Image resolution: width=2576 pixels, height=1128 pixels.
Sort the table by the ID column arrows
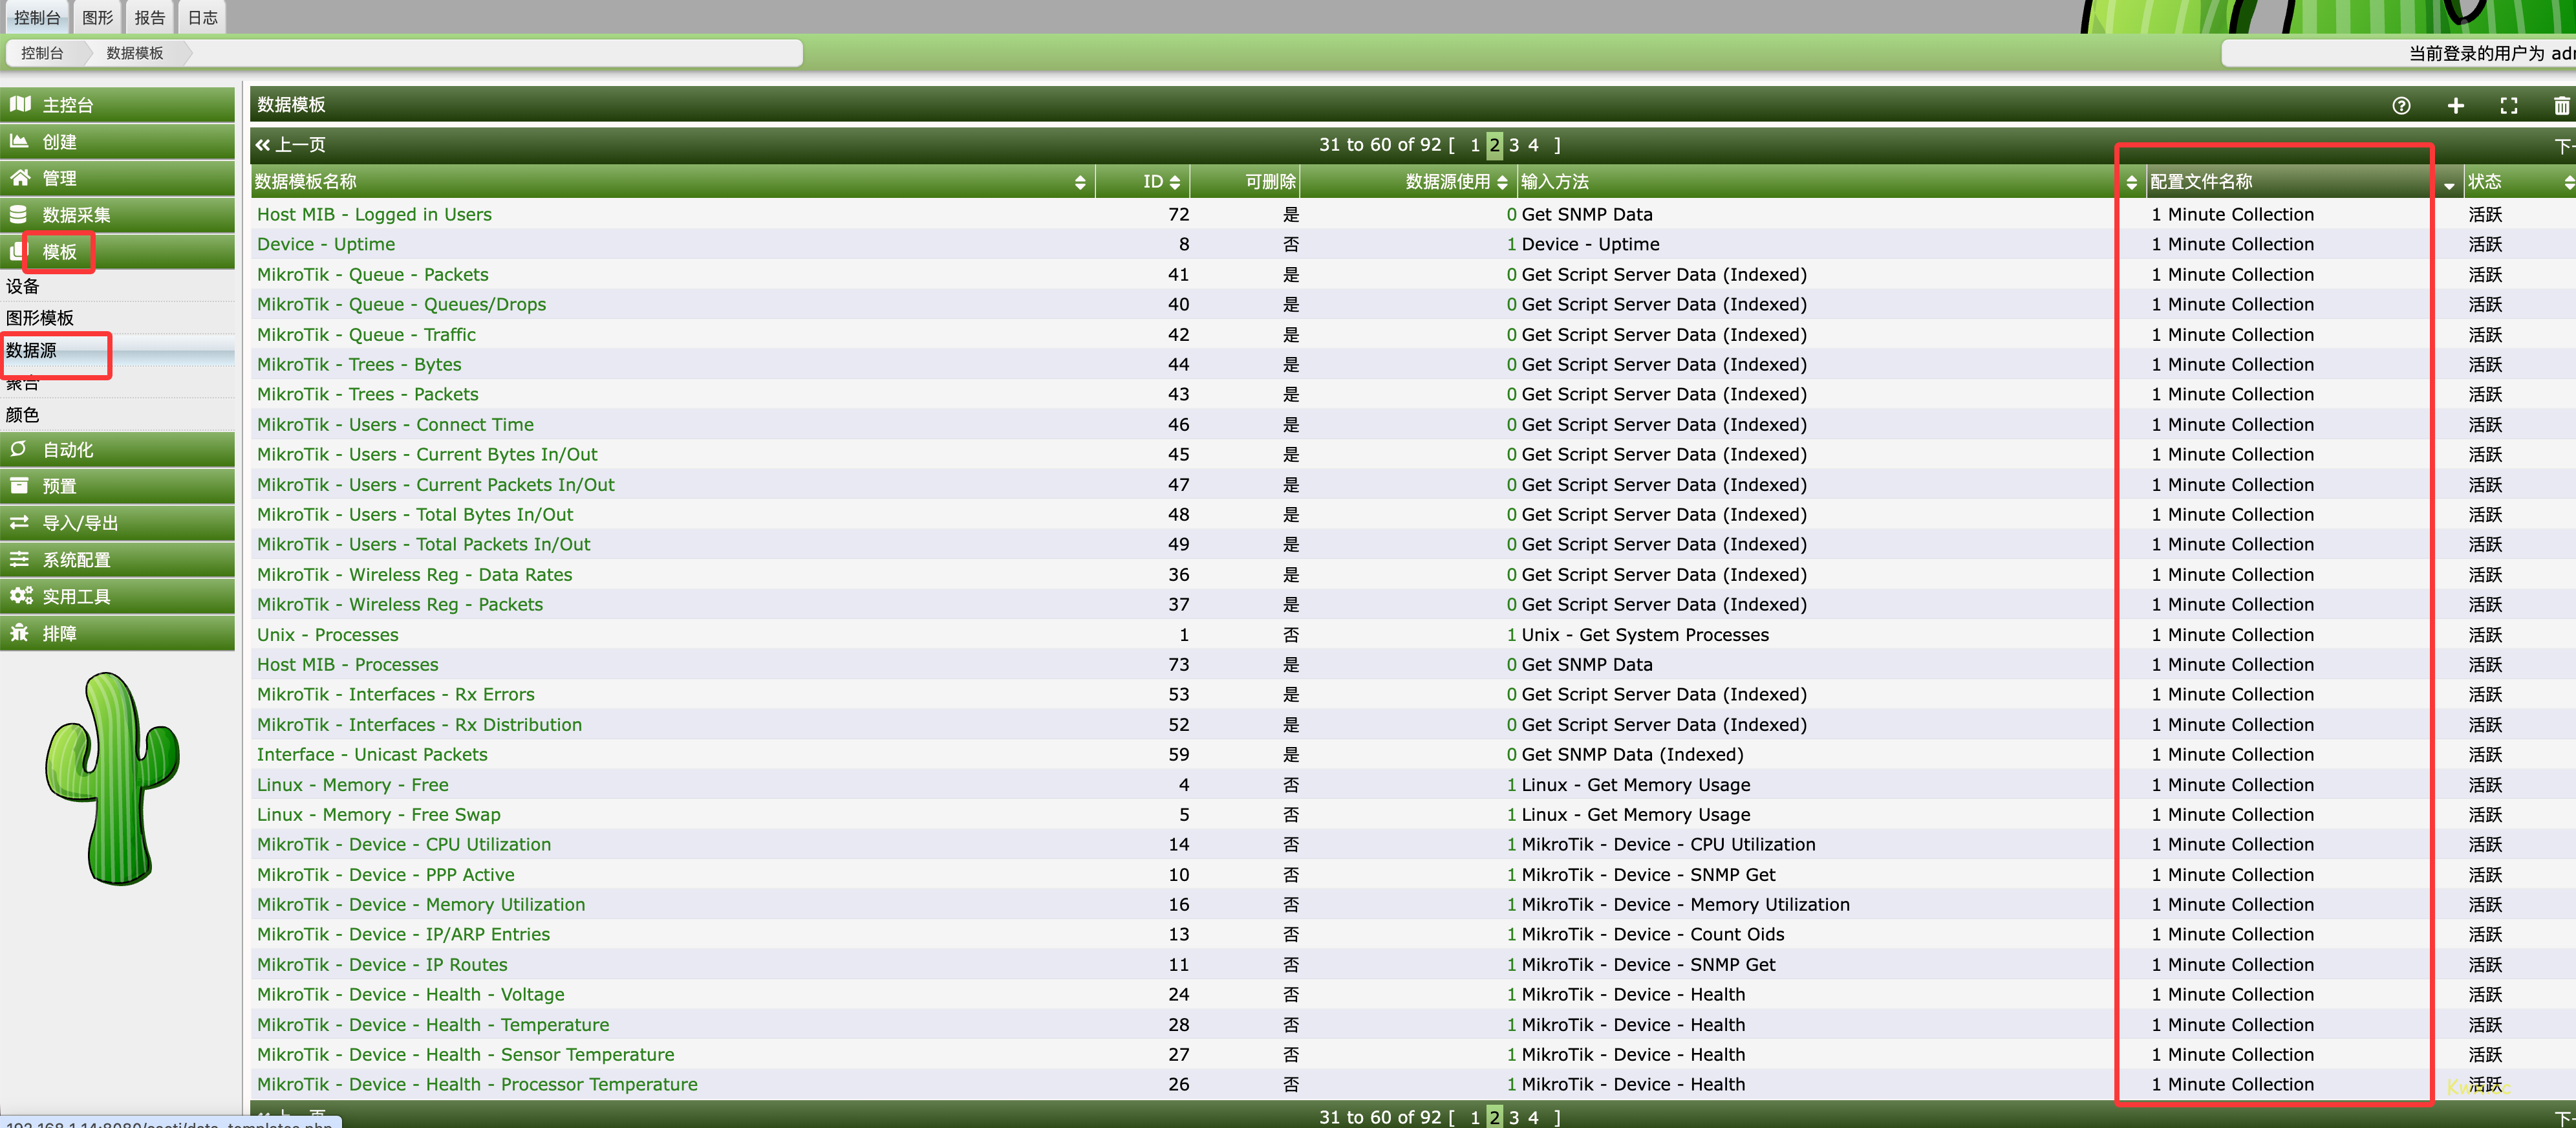[1175, 182]
